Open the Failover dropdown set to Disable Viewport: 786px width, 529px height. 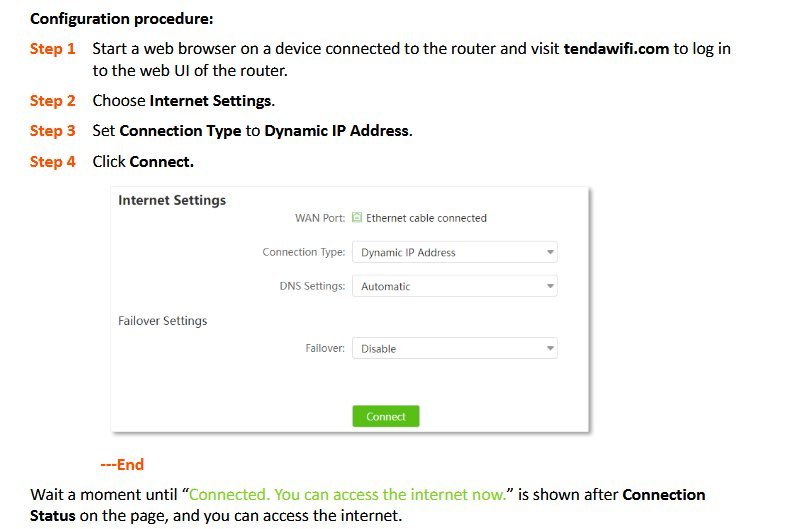tap(454, 349)
